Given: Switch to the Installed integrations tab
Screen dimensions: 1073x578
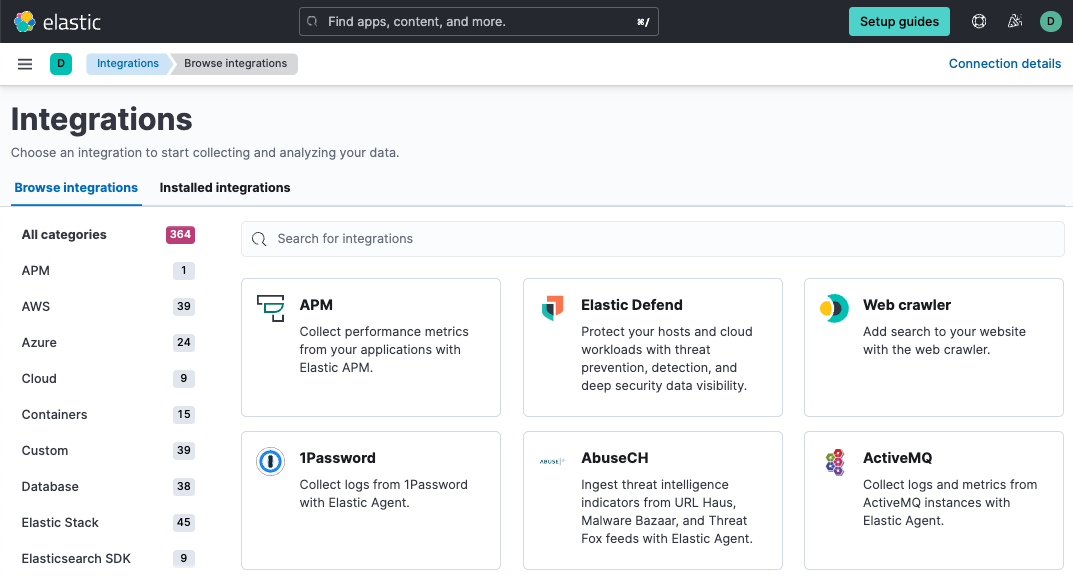Looking at the screenshot, I should click(x=224, y=188).
